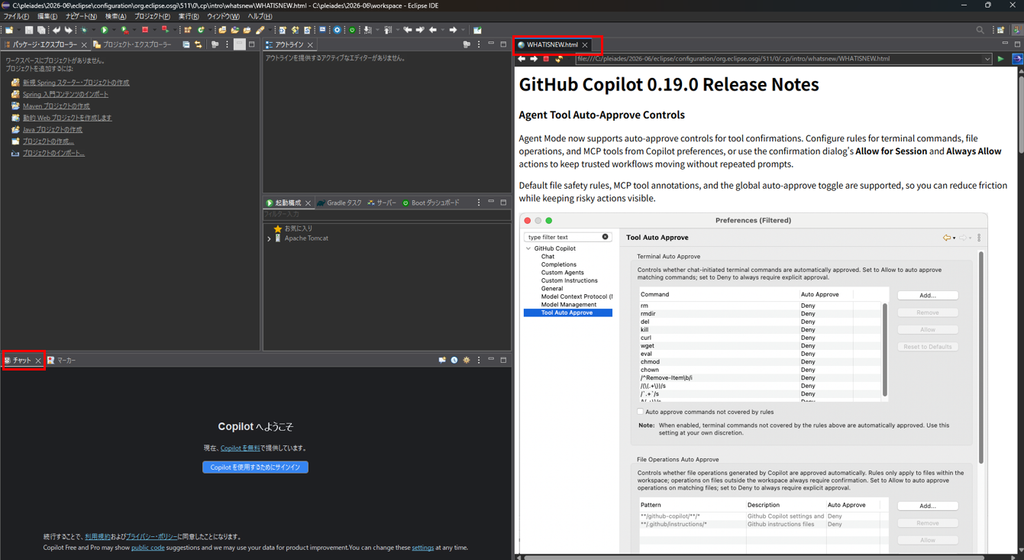Viewport: 1024px width, 560px height.
Task: Click the public code link
Action: point(148,548)
